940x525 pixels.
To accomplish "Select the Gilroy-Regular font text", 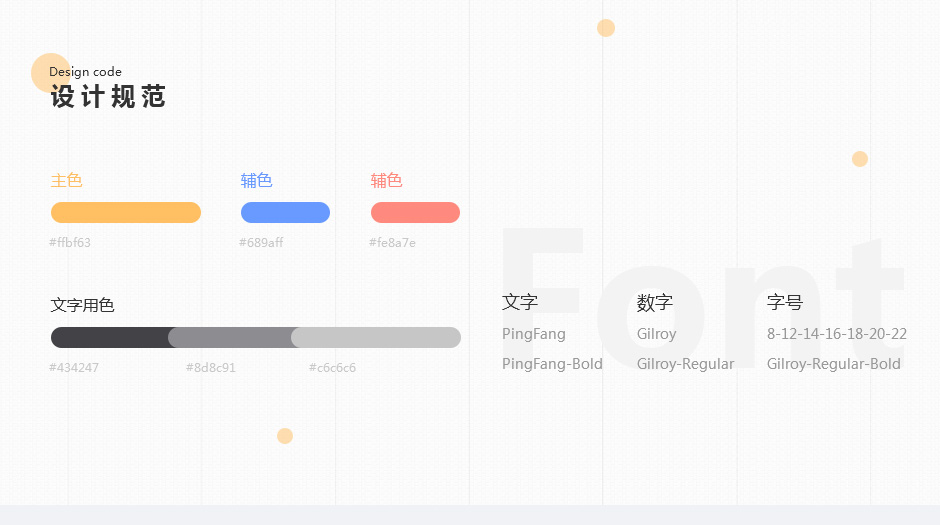I will [x=685, y=364].
